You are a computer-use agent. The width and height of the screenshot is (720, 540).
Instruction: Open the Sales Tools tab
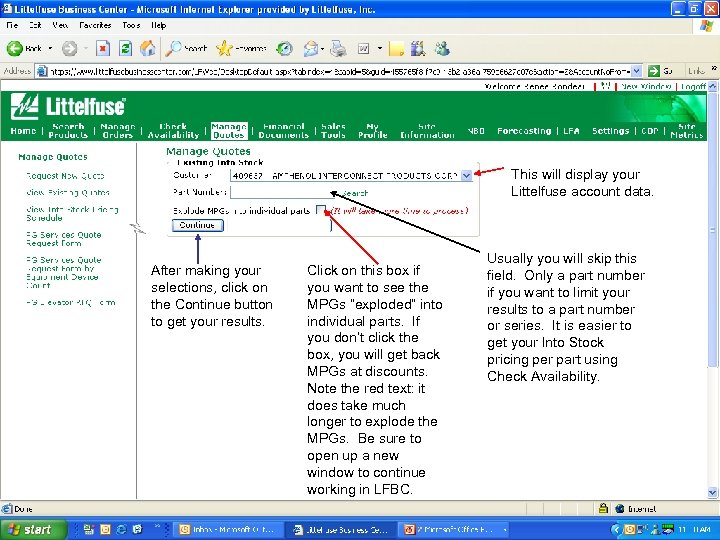pyautogui.click(x=333, y=130)
